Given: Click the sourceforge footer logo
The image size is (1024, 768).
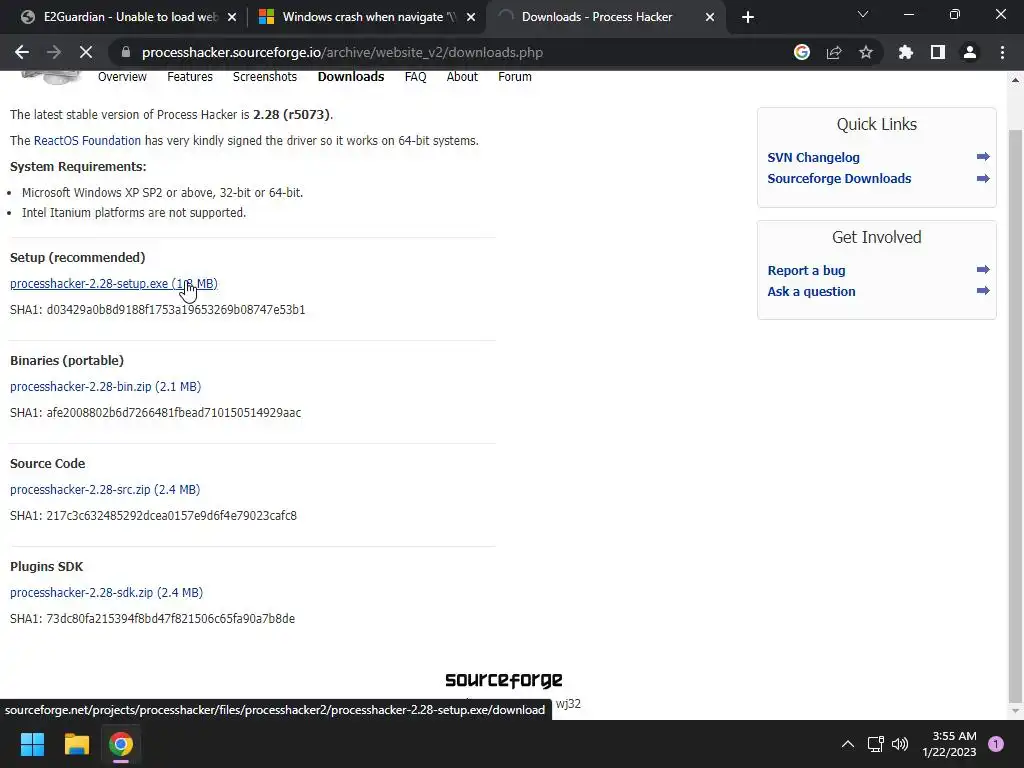Looking at the screenshot, I should tap(504, 680).
